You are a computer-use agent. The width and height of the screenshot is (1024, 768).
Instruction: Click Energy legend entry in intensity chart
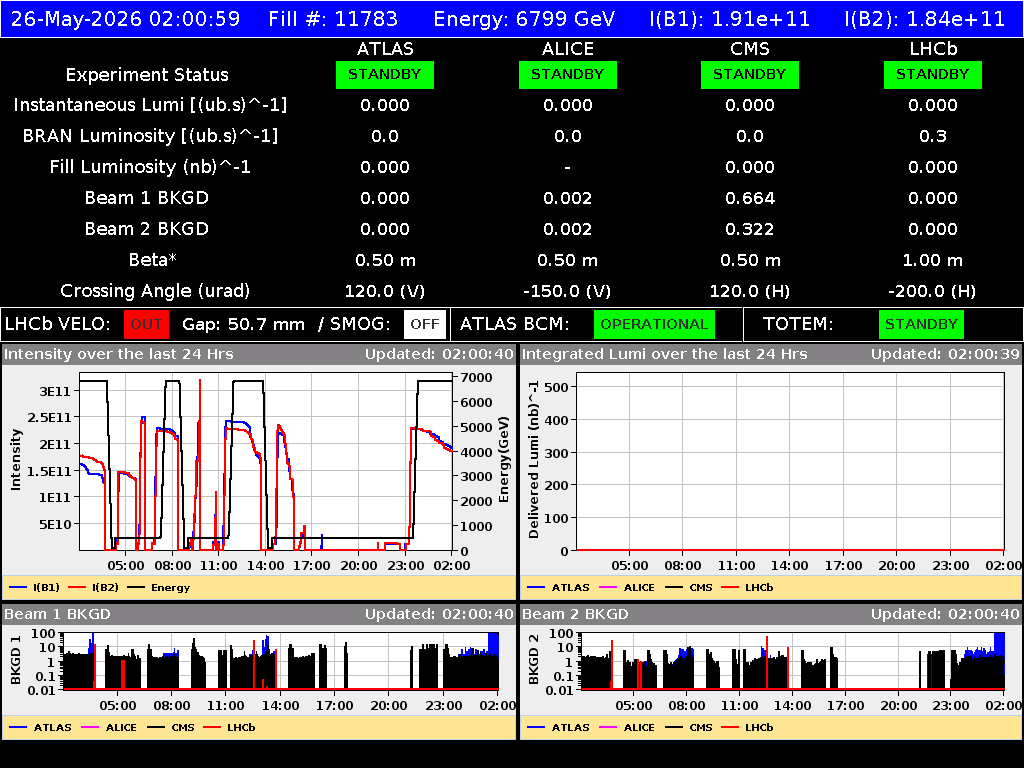(x=159, y=587)
